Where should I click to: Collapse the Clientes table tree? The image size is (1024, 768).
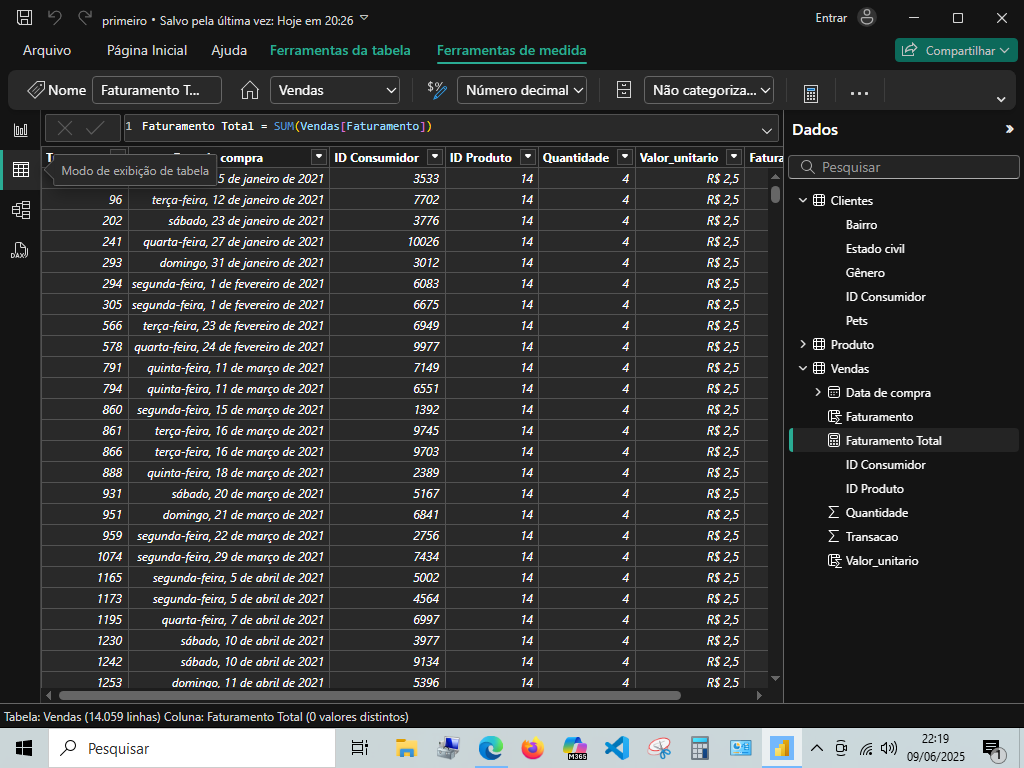point(803,200)
